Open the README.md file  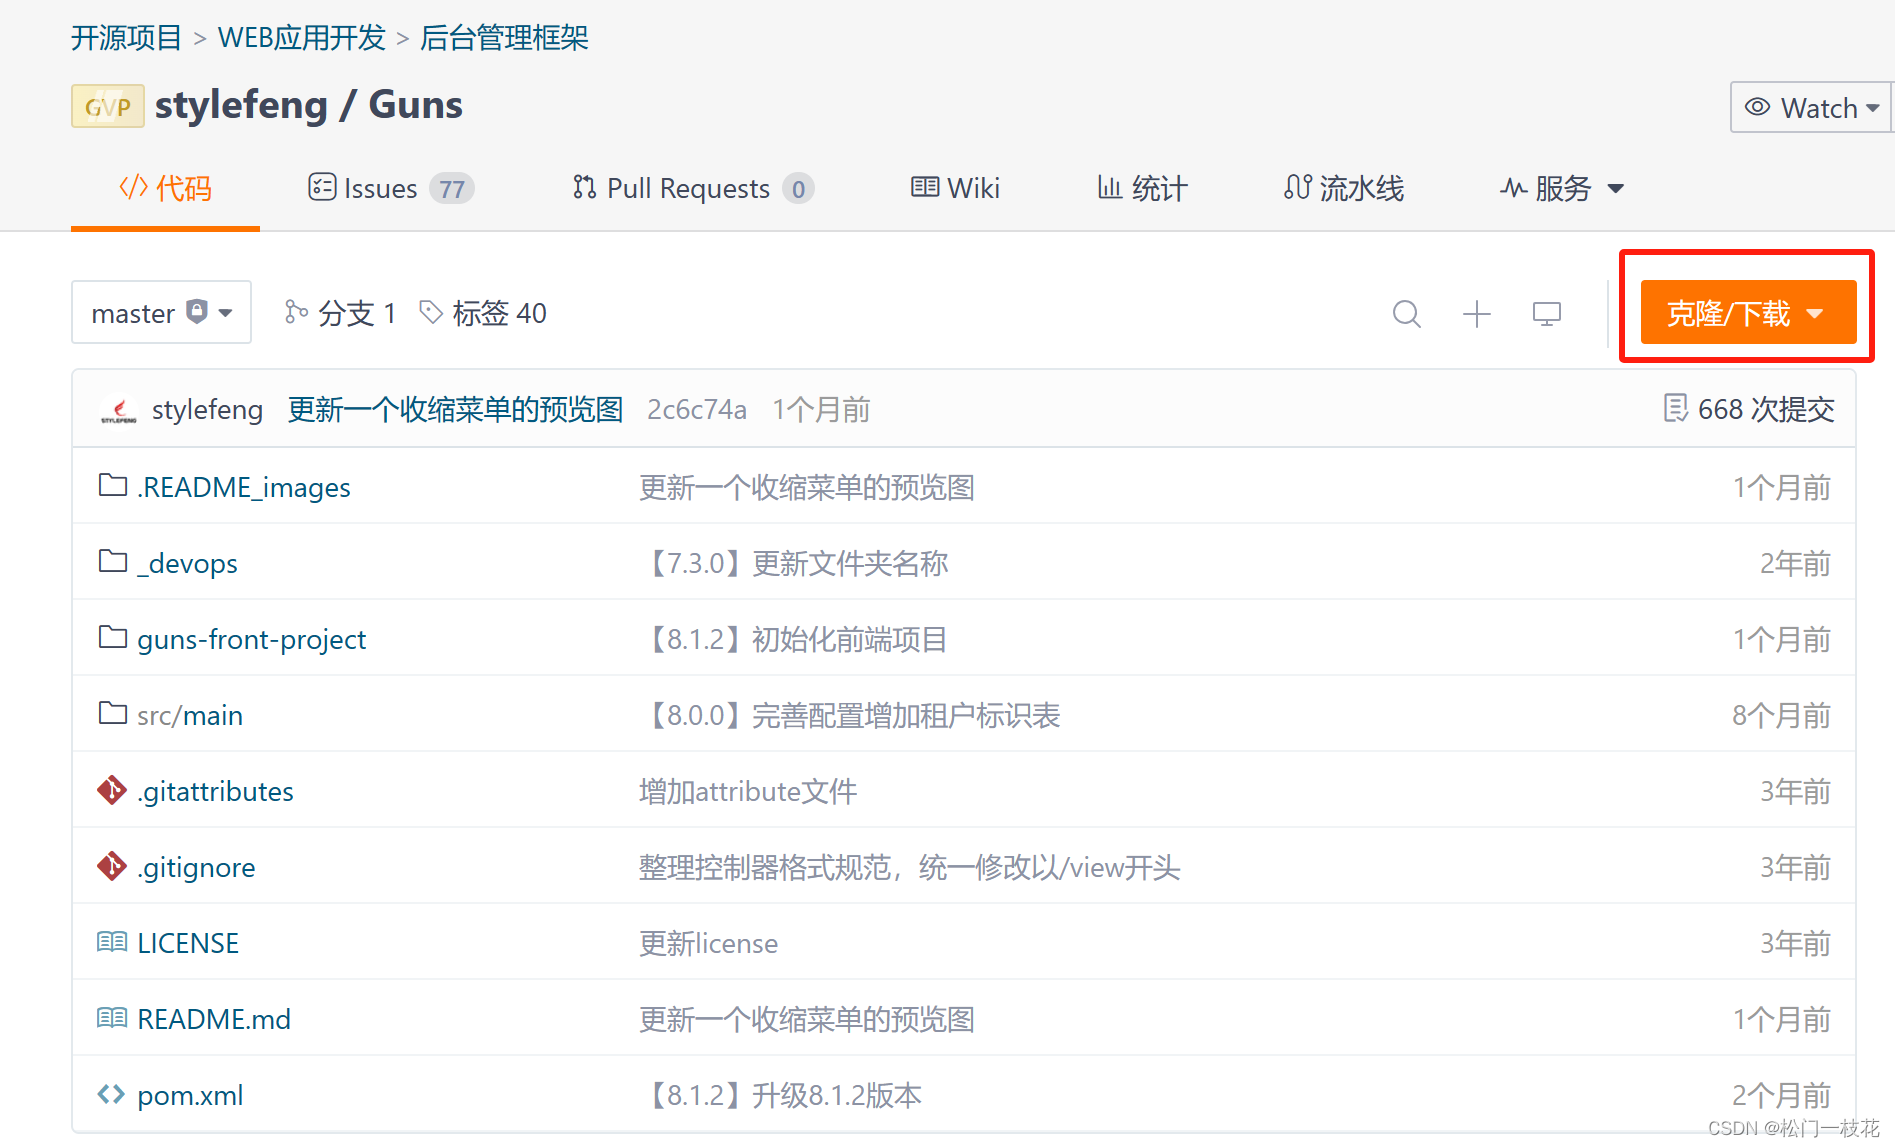213,1018
